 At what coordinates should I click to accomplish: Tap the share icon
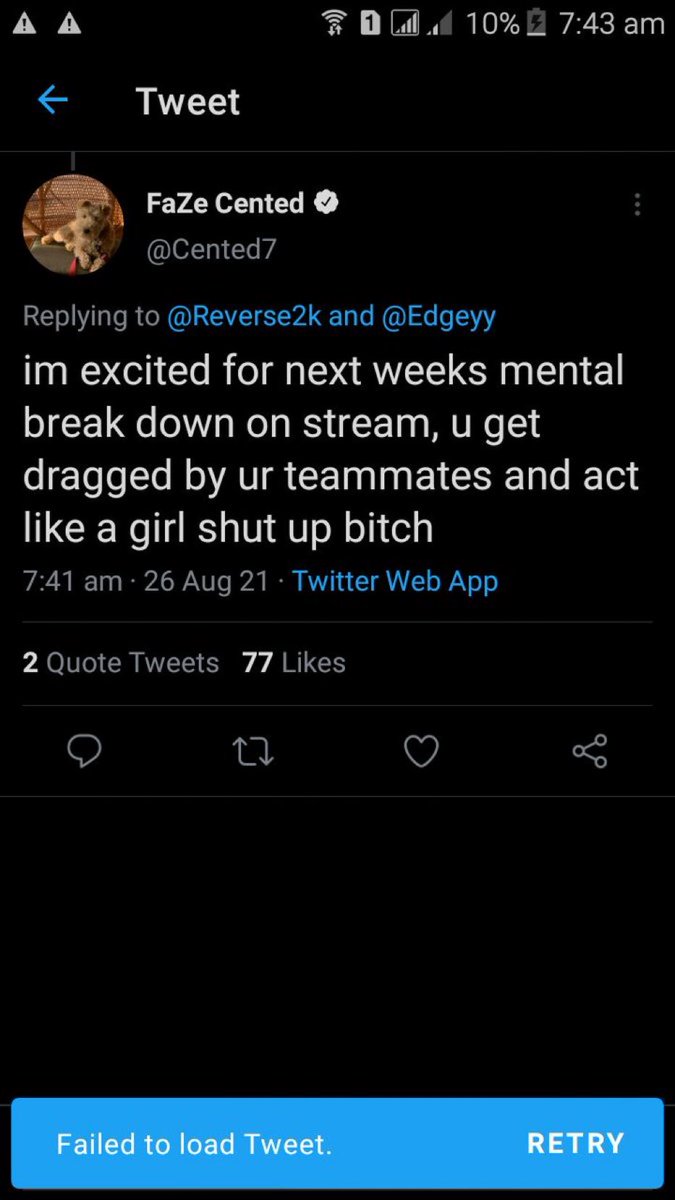(590, 750)
